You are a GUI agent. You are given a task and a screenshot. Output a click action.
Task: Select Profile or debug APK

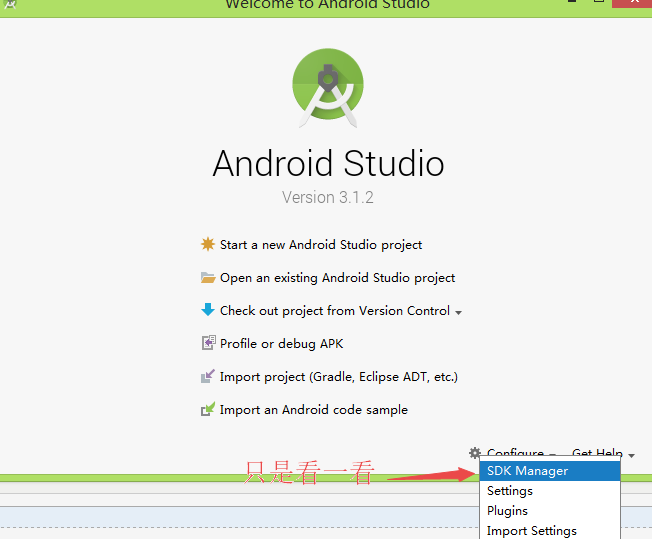click(282, 344)
